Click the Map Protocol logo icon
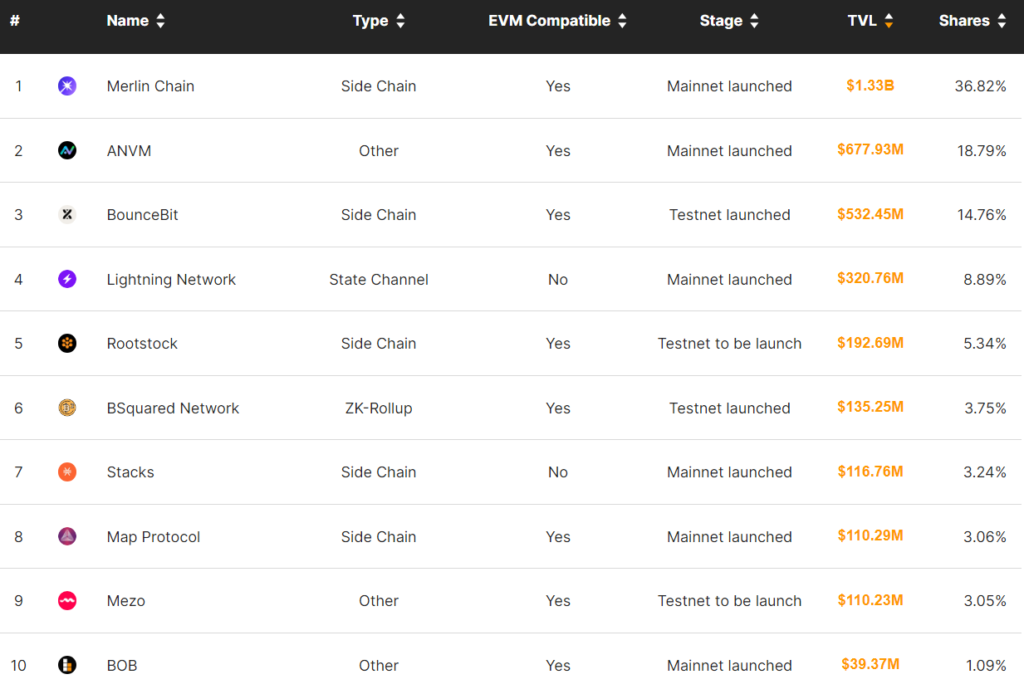The height and width of the screenshot is (694, 1024). pyautogui.click(x=67, y=537)
